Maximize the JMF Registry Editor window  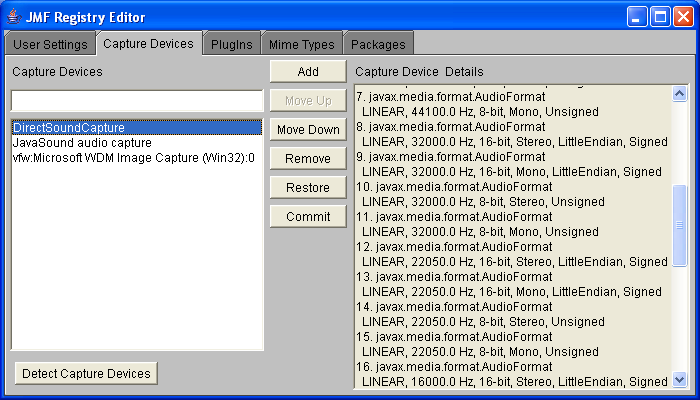click(x=661, y=17)
